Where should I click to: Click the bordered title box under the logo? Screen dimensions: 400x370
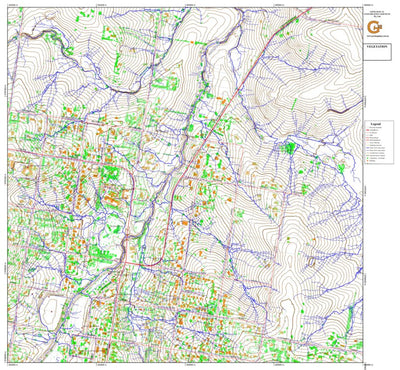click(377, 52)
